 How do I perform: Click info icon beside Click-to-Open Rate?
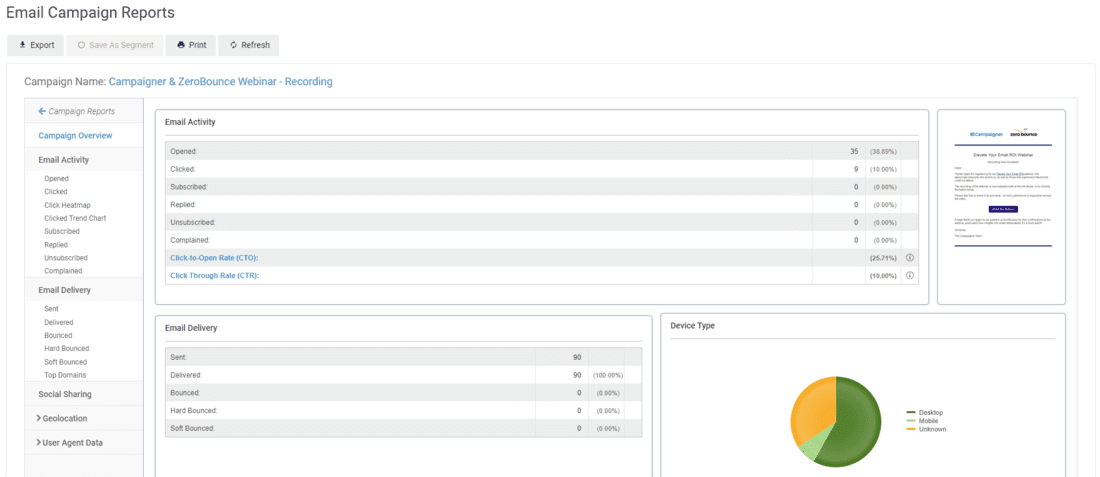(909, 258)
